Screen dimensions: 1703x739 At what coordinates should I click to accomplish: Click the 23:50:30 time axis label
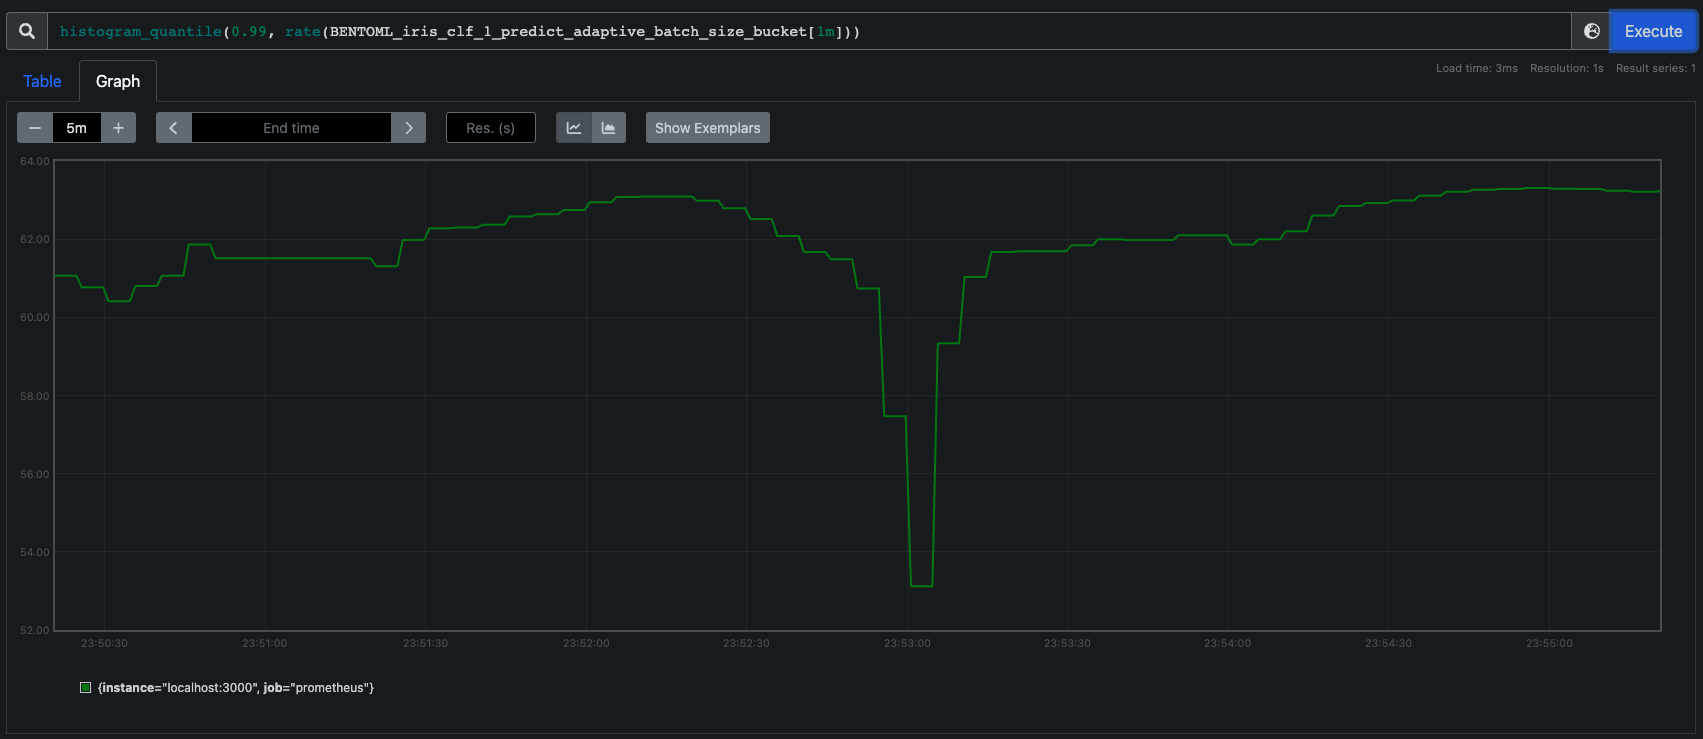pyautogui.click(x=104, y=643)
